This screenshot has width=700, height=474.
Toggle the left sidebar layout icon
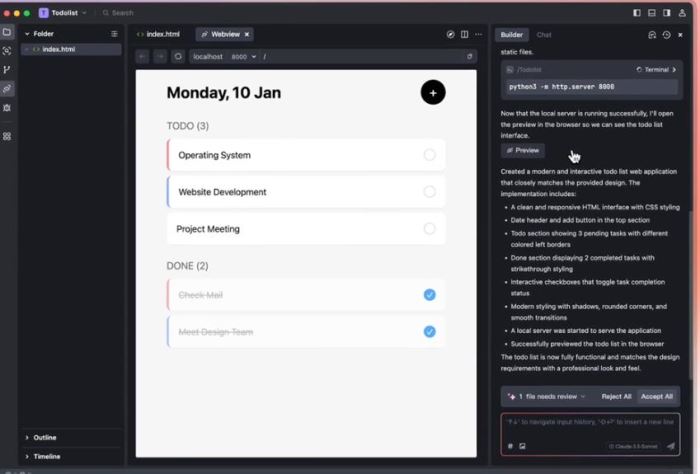637,13
